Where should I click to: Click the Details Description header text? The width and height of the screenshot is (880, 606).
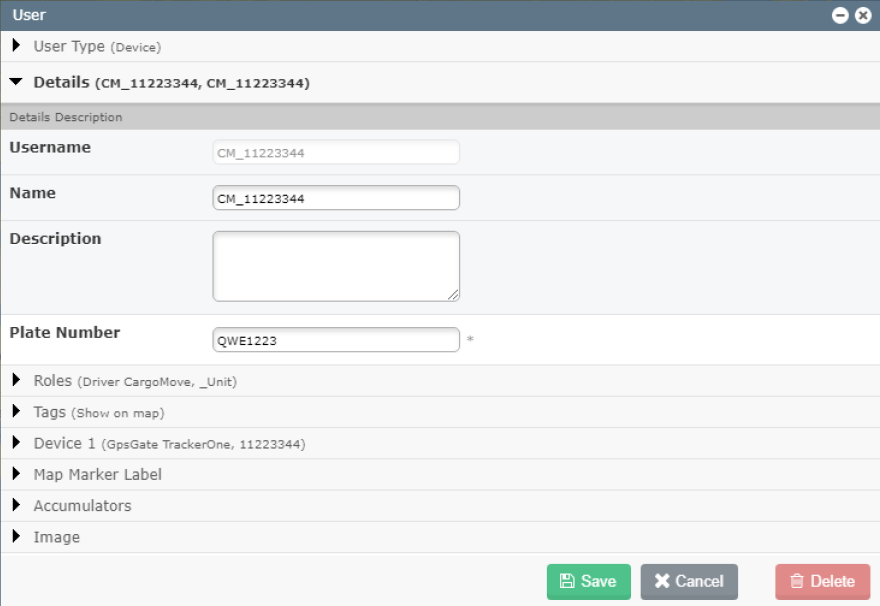(x=66, y=117)
